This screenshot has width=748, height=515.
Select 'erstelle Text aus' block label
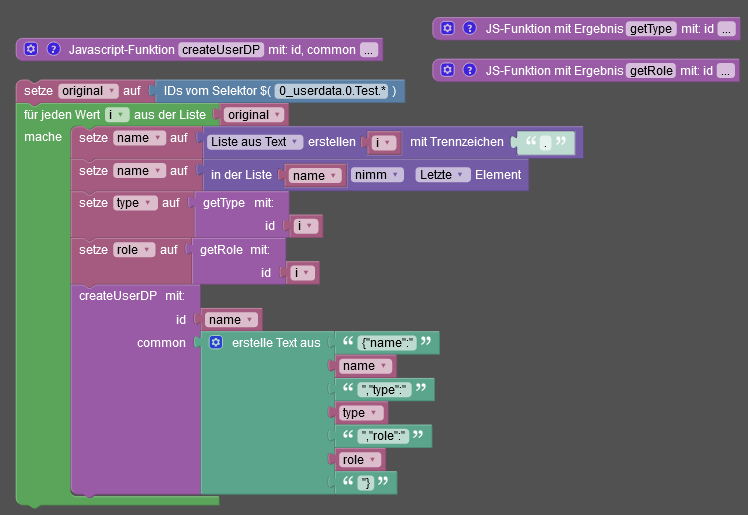point(276,342)
